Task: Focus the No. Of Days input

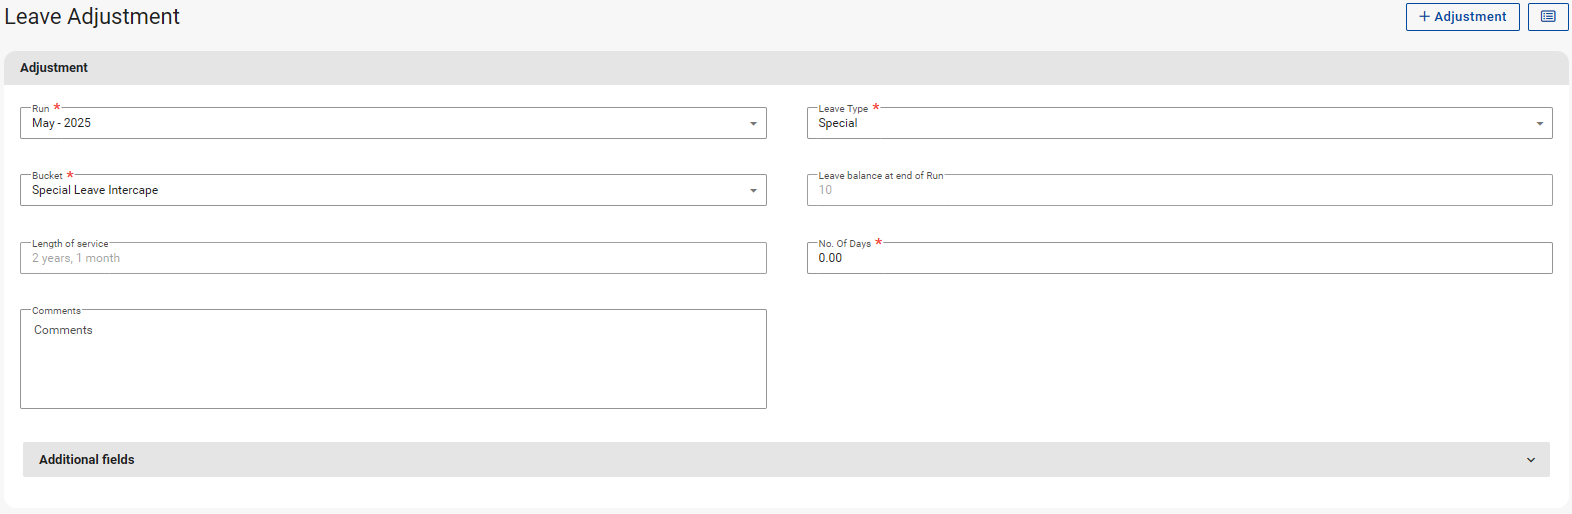Action: tap(1178, 258)
